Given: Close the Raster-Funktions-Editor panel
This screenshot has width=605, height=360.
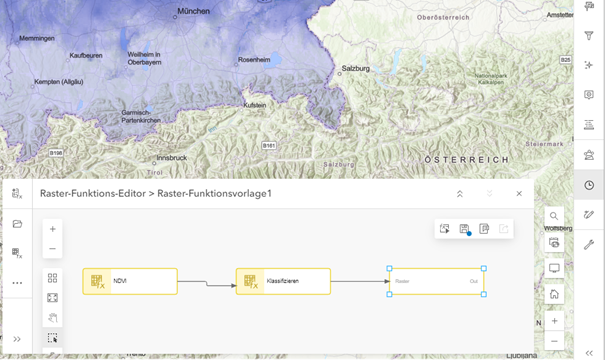Looking at the screenshot, I should [x=519, y=194].
